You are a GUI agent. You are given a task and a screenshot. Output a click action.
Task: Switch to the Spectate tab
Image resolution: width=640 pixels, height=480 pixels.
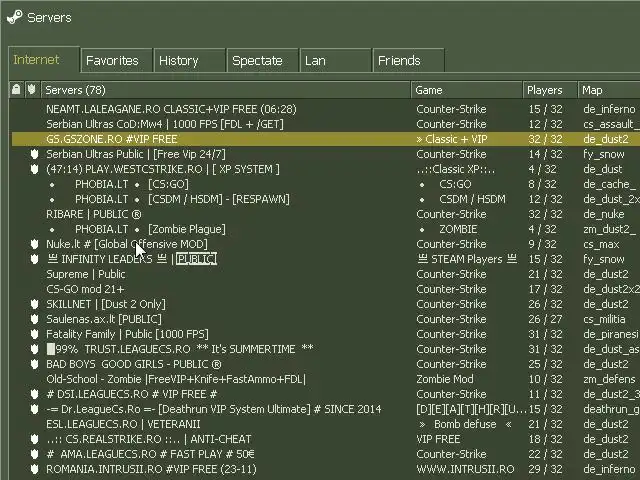tap(262, 60)
